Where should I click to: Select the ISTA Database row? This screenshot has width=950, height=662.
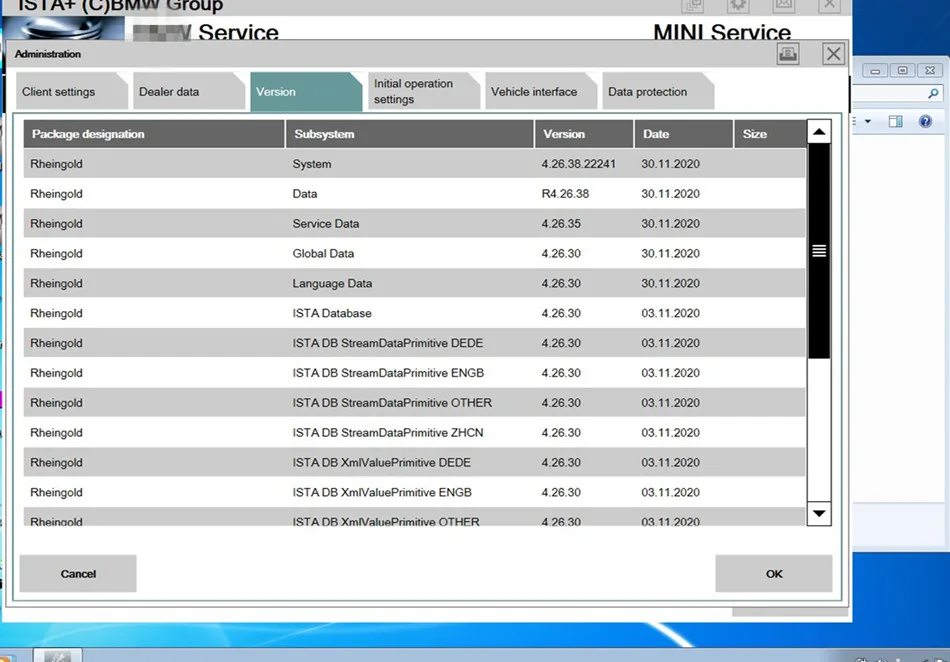click(414, 313)
